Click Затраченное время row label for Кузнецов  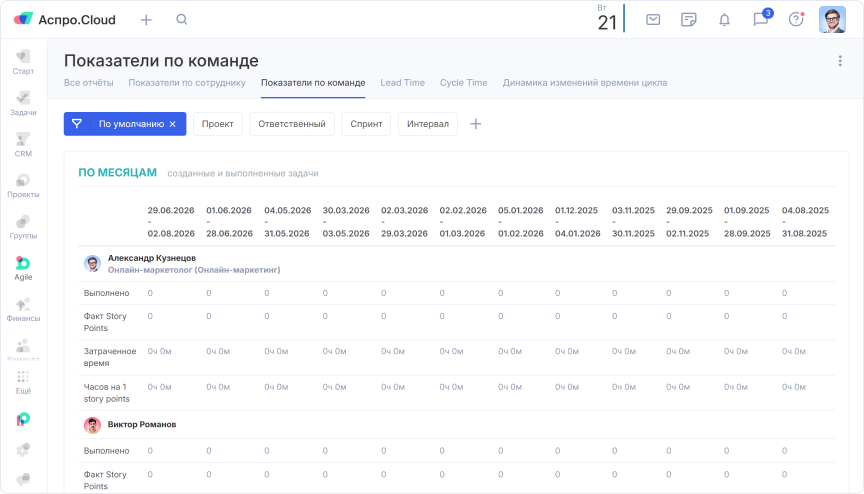click(x=110, y=357)
